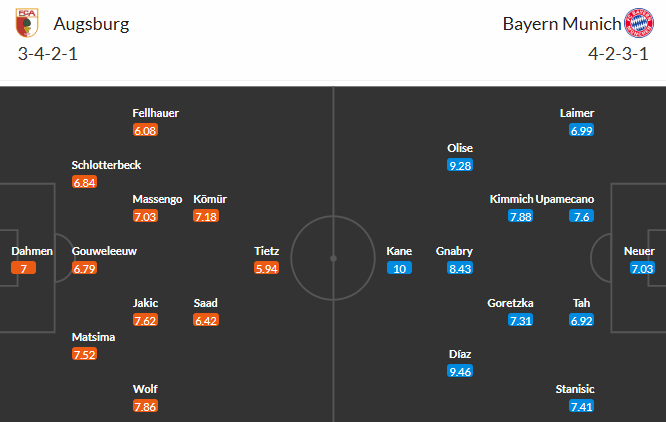
Task: Open the Bayern Munich team name link
Action: point(561,23)
